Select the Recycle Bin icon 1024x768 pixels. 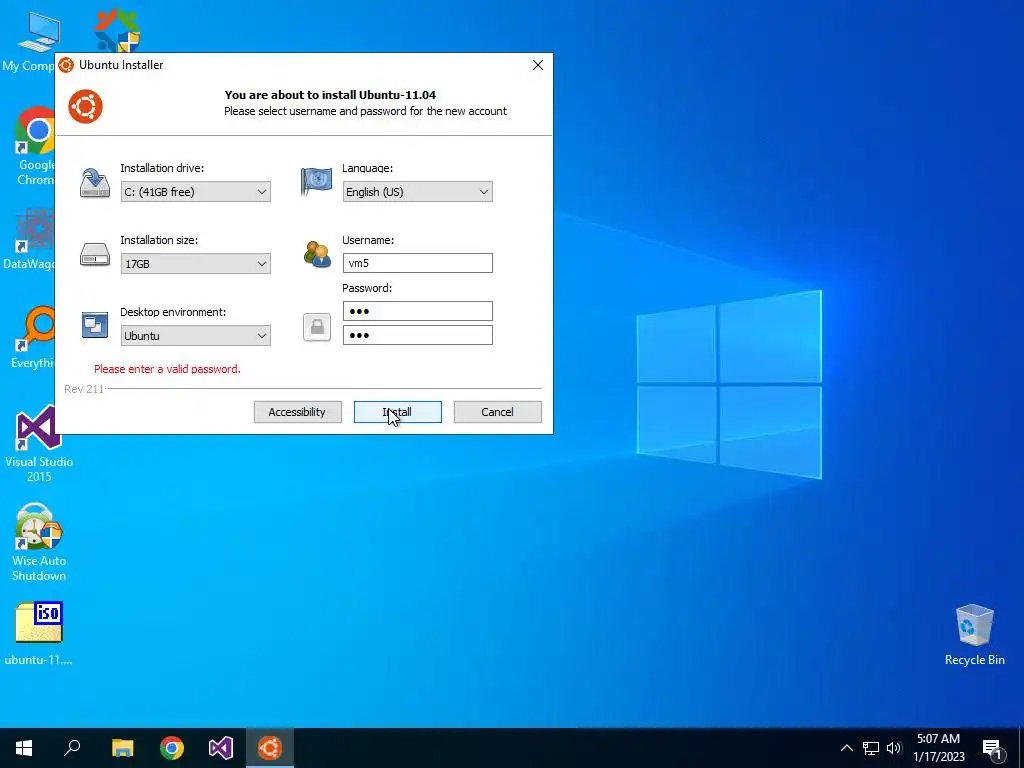point(974,635)
